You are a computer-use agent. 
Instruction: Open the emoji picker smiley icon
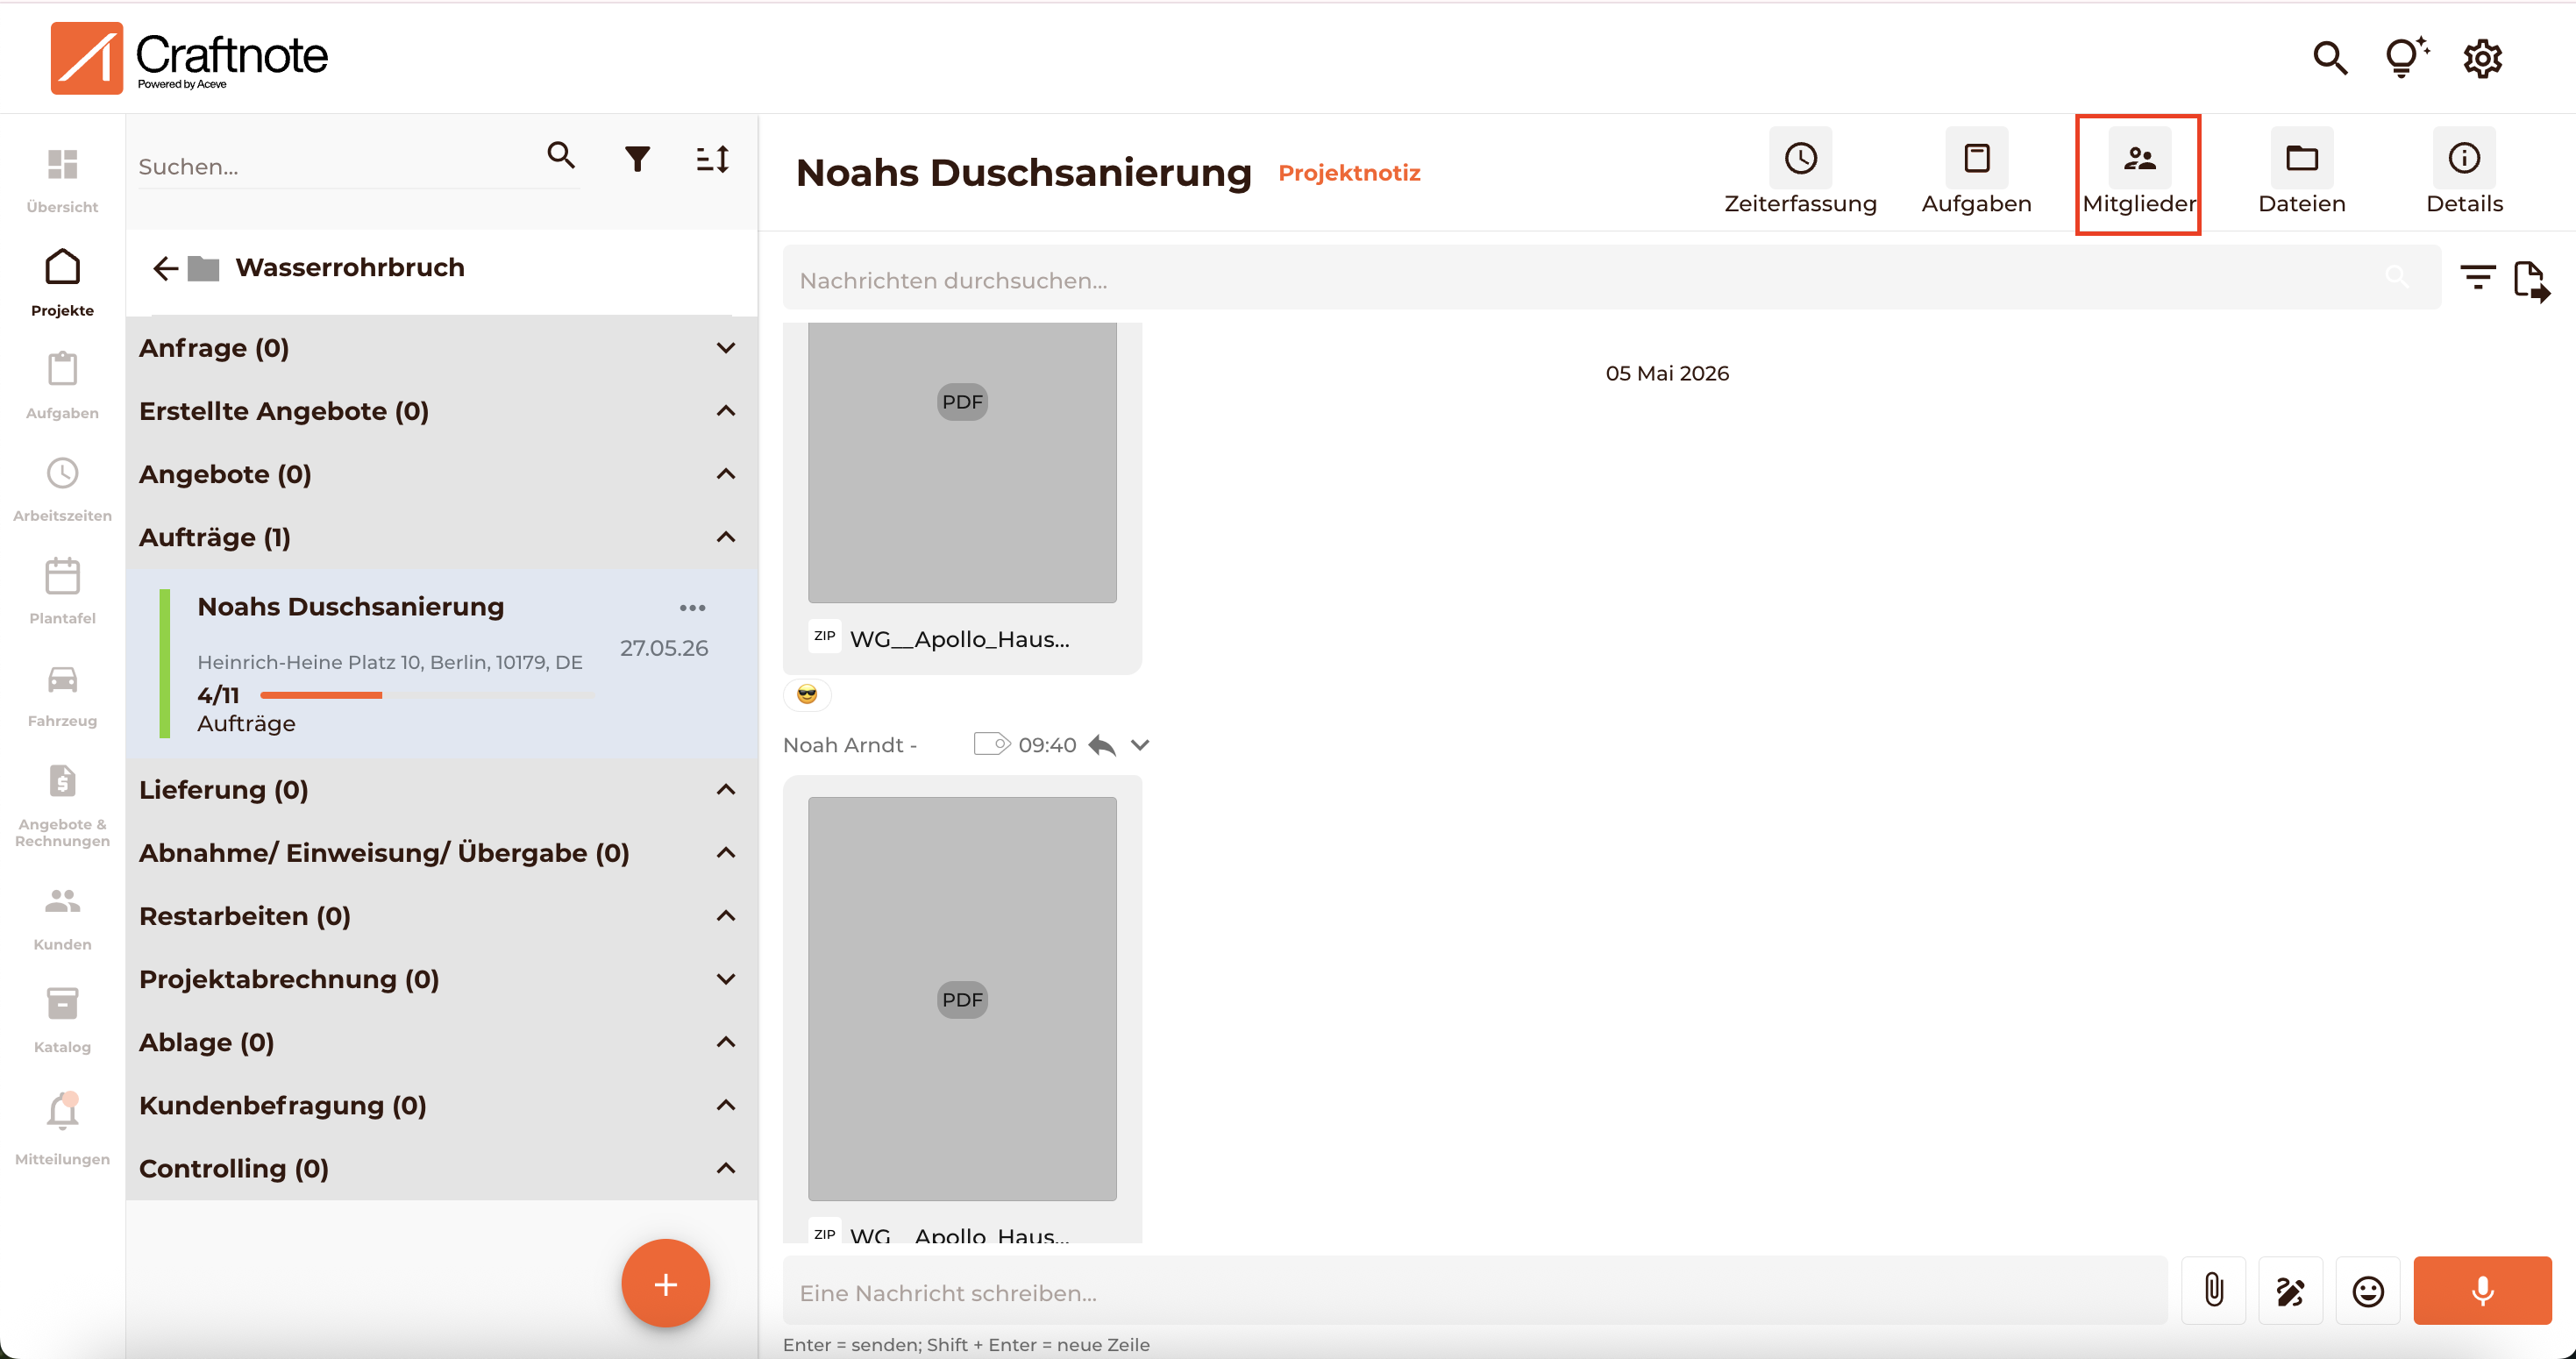click(2367, 1290)
